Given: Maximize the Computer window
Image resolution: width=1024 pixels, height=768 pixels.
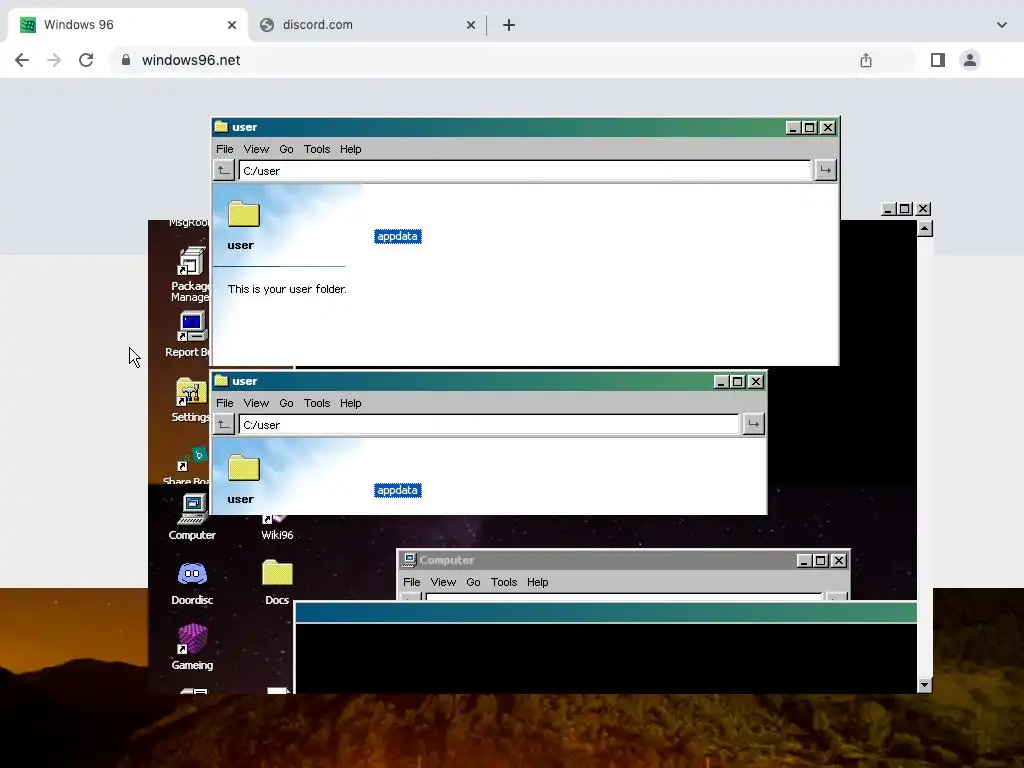Looking at the screenshot, I should click(x=821, y=560).
